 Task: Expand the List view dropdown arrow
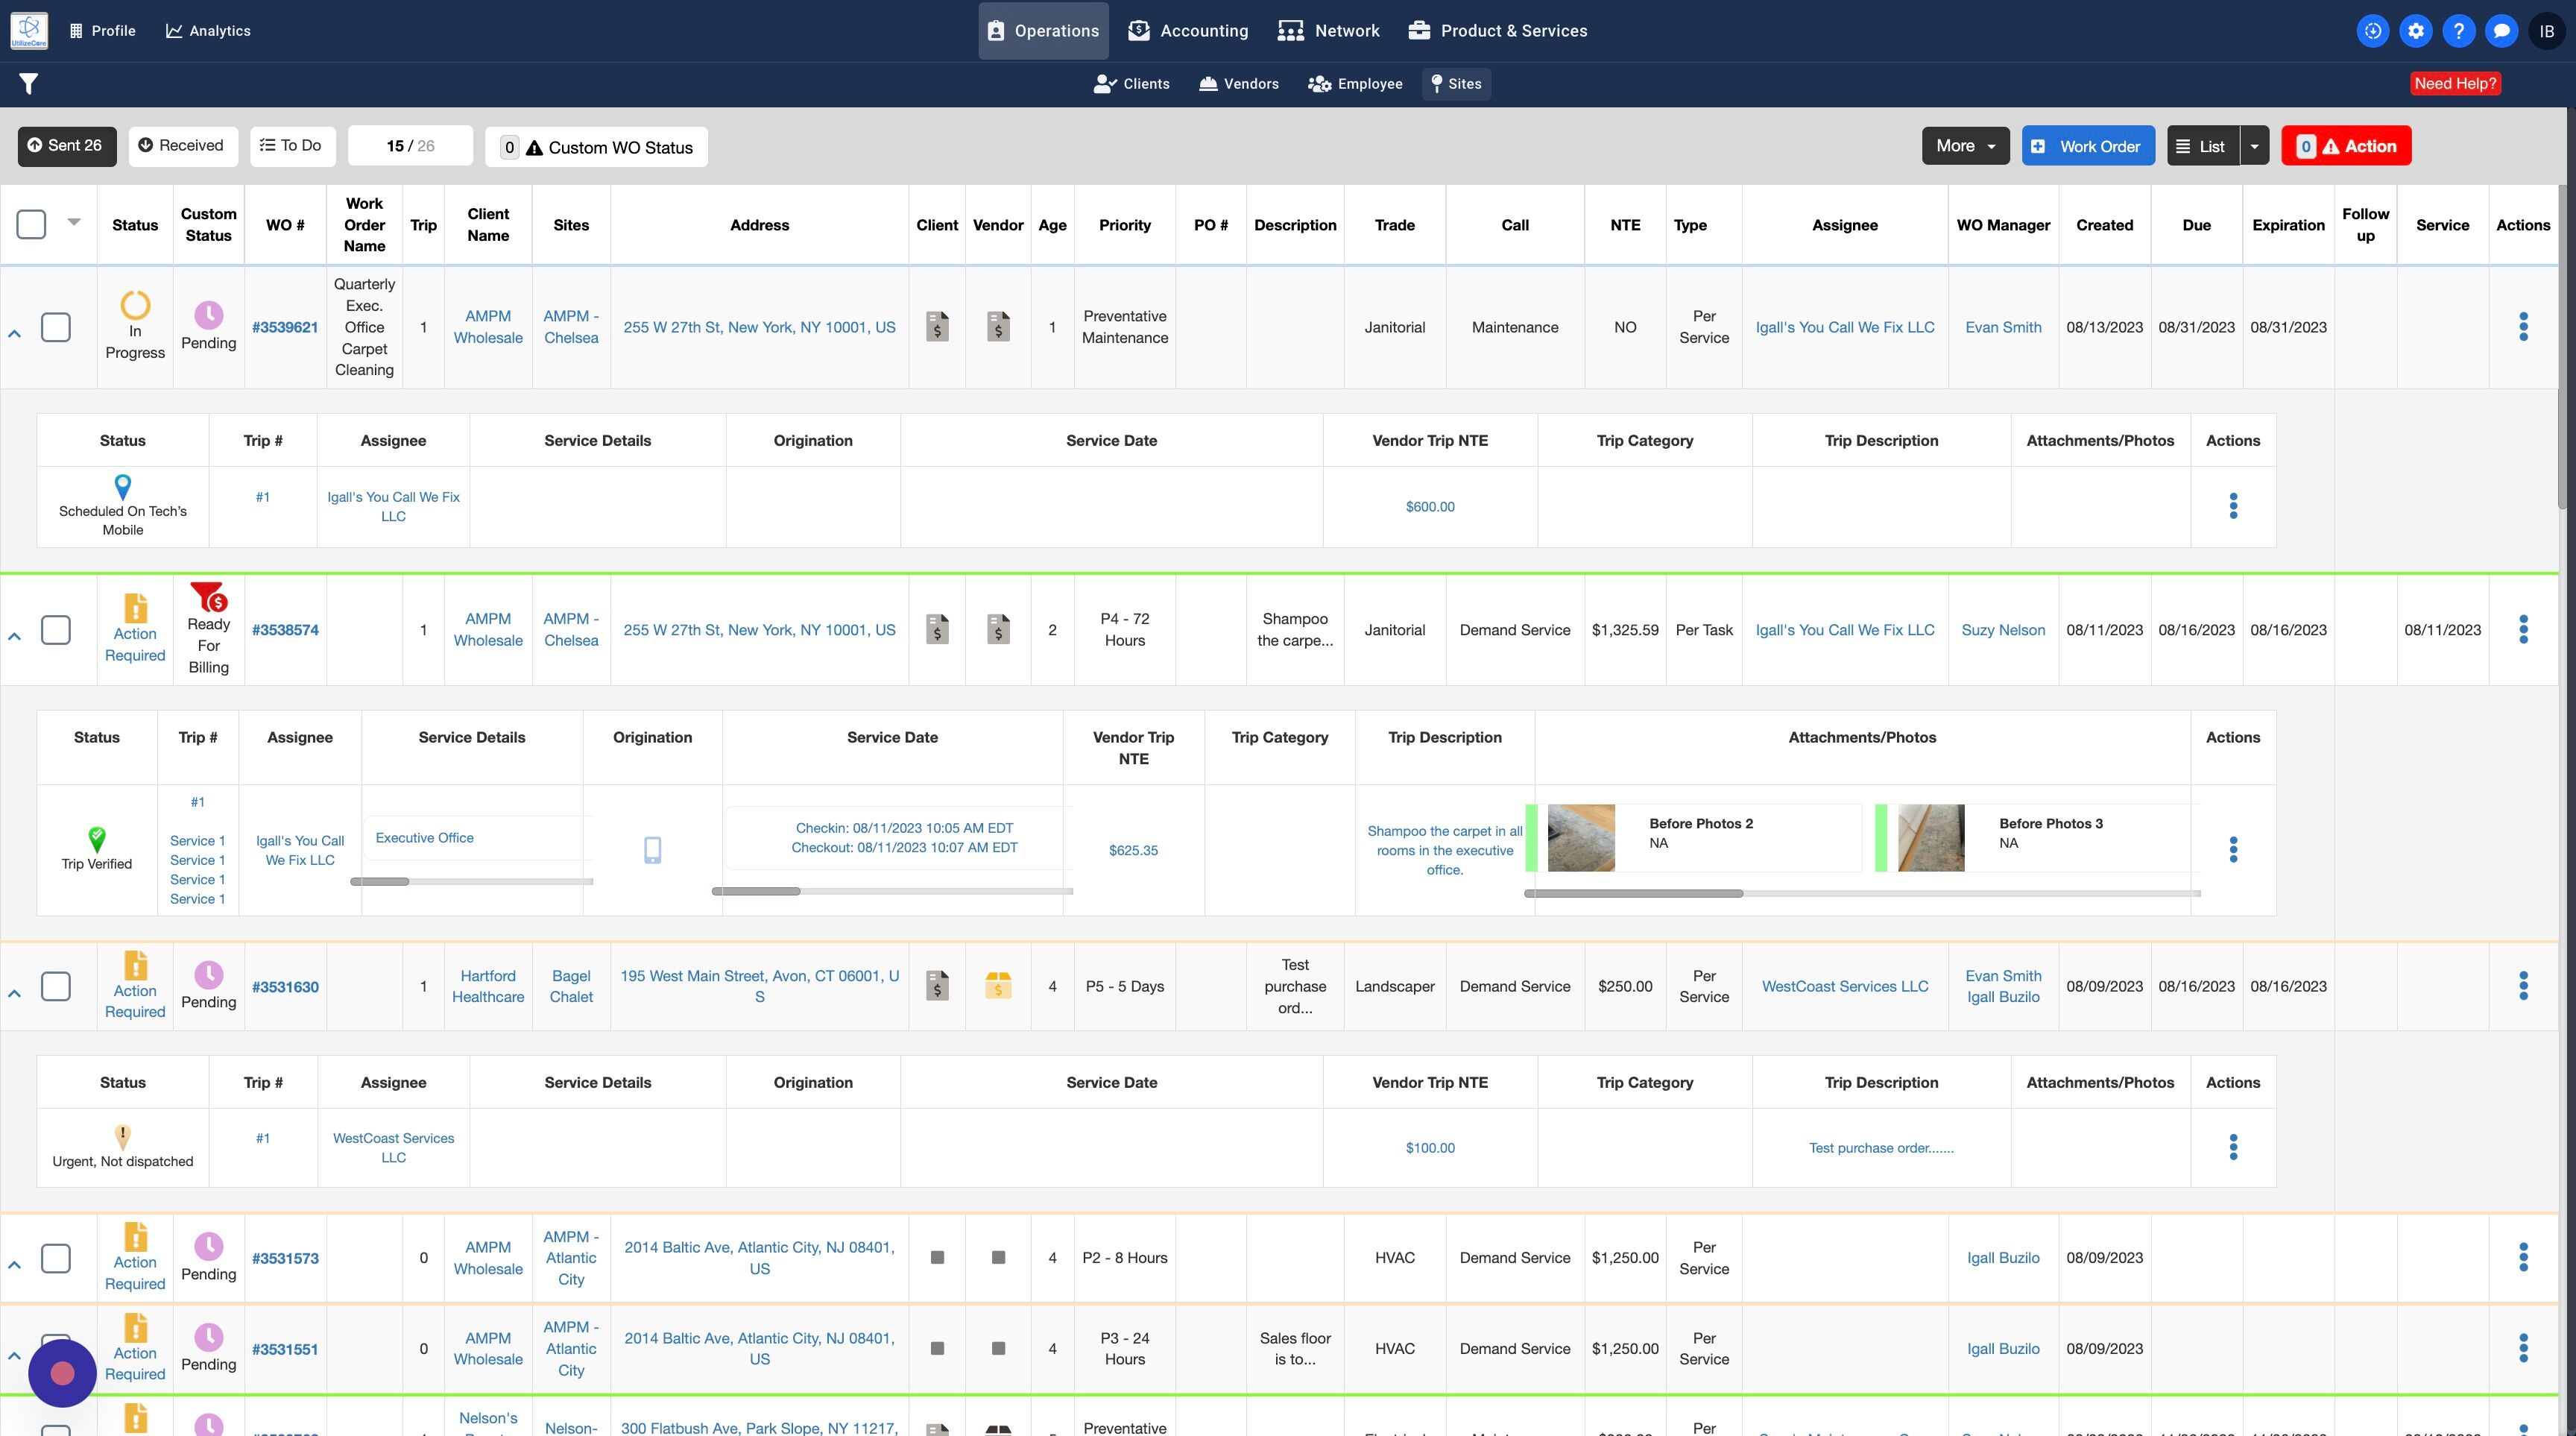point(2254,146)
